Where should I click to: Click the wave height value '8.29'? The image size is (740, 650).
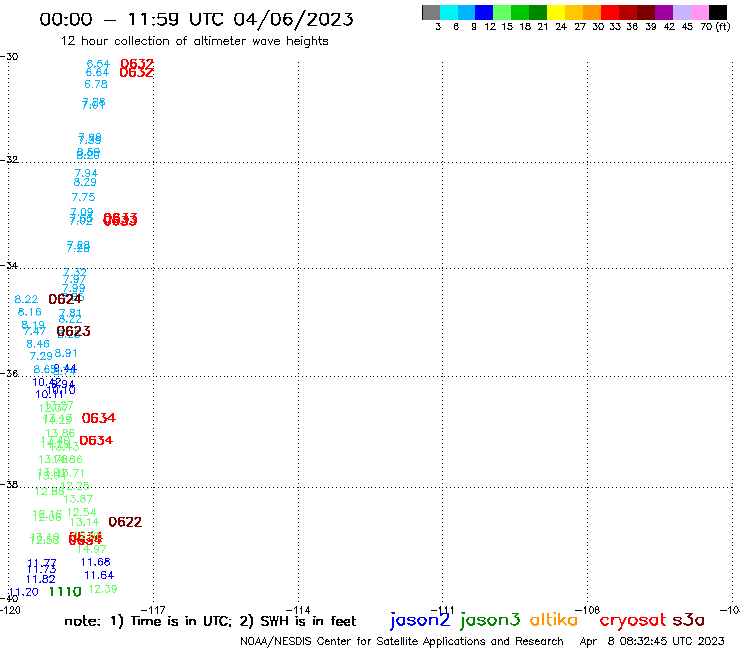pos(85,182)
